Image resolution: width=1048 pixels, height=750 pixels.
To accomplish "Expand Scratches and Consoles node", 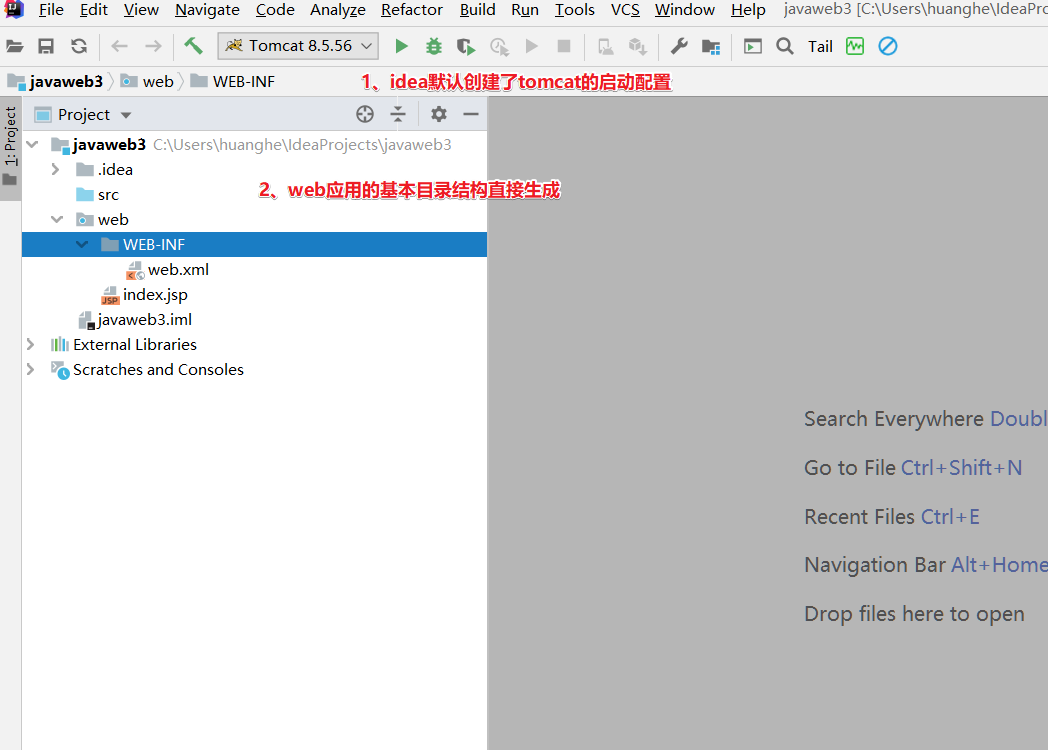I will coord(31,370).
